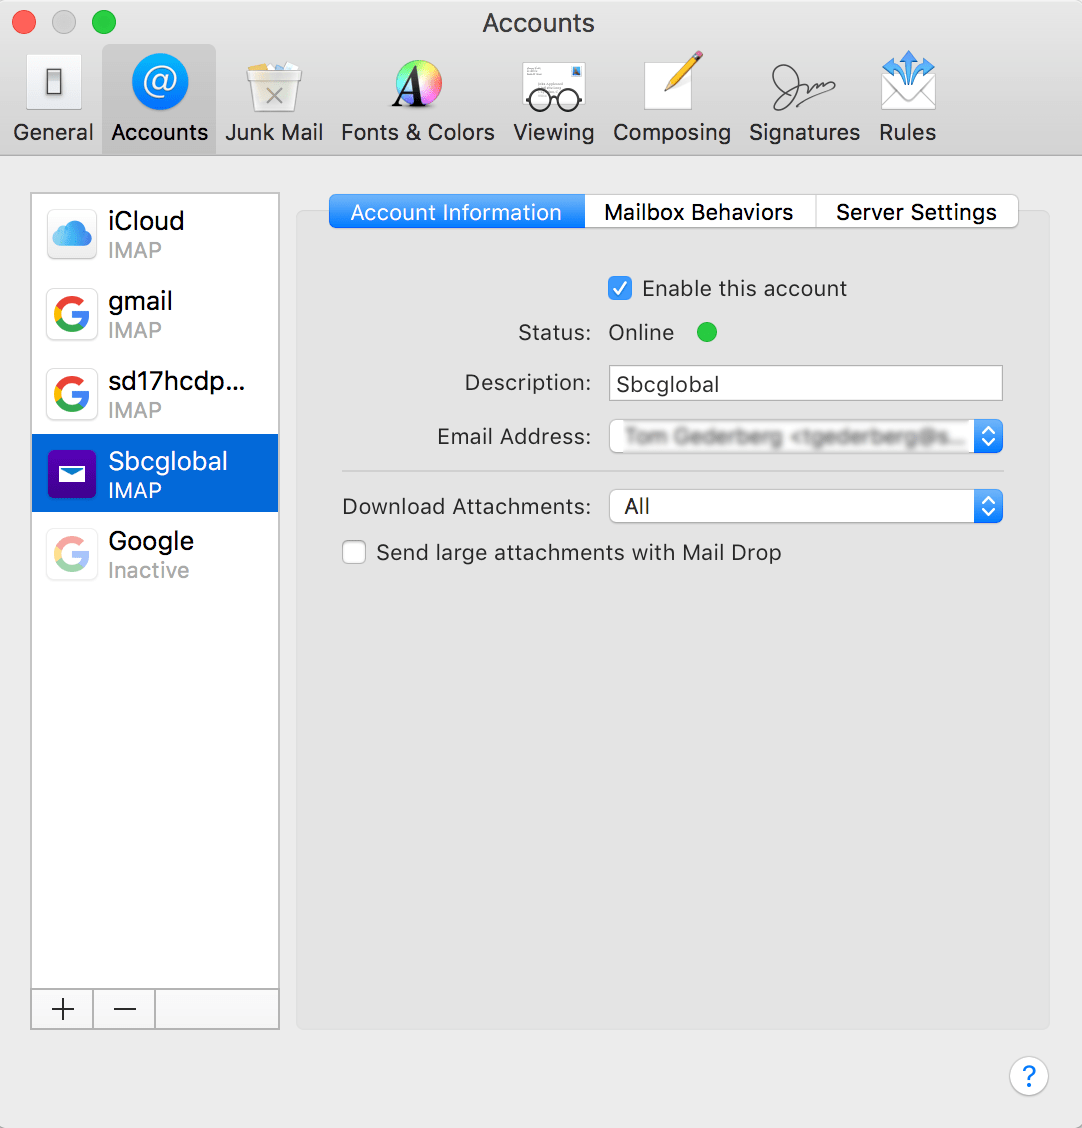Open Help via the question mark button

click(1029, 1076)
